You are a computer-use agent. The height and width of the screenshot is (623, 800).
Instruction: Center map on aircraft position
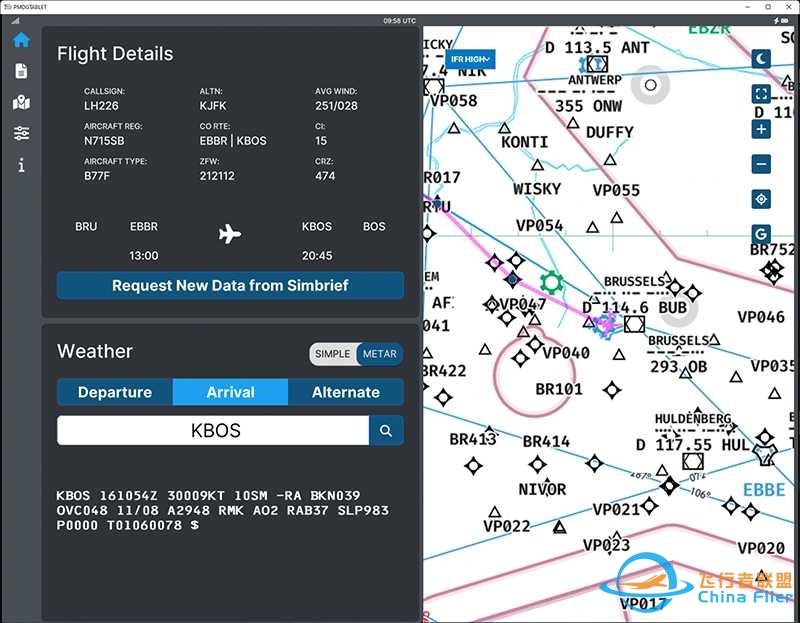pyautogui.click(x=761, y=199)
